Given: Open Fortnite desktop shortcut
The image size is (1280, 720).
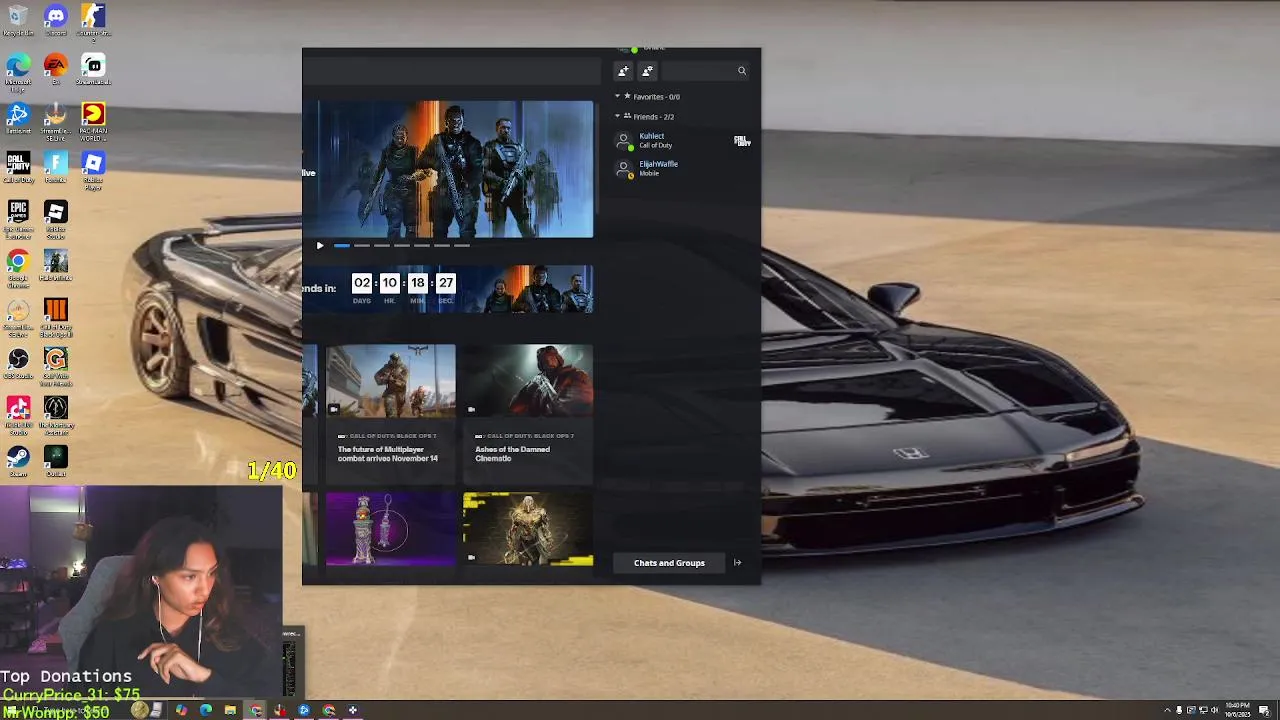Looking at the screenshot, I should click(56, 167).
